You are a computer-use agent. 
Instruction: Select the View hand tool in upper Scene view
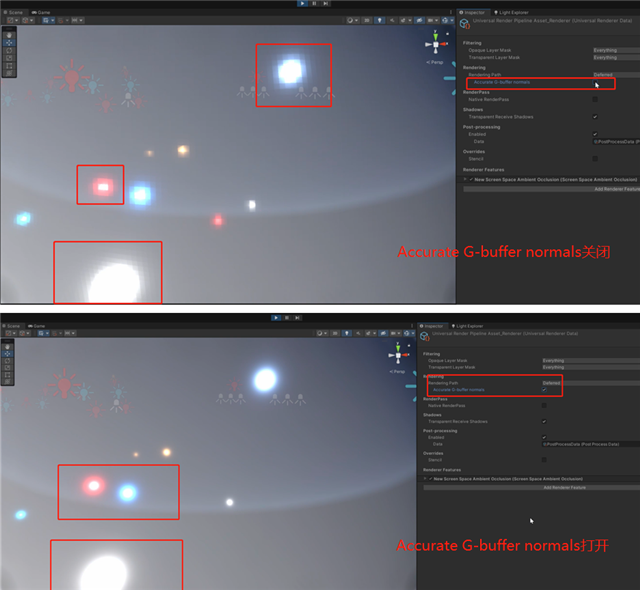(9, 34)
